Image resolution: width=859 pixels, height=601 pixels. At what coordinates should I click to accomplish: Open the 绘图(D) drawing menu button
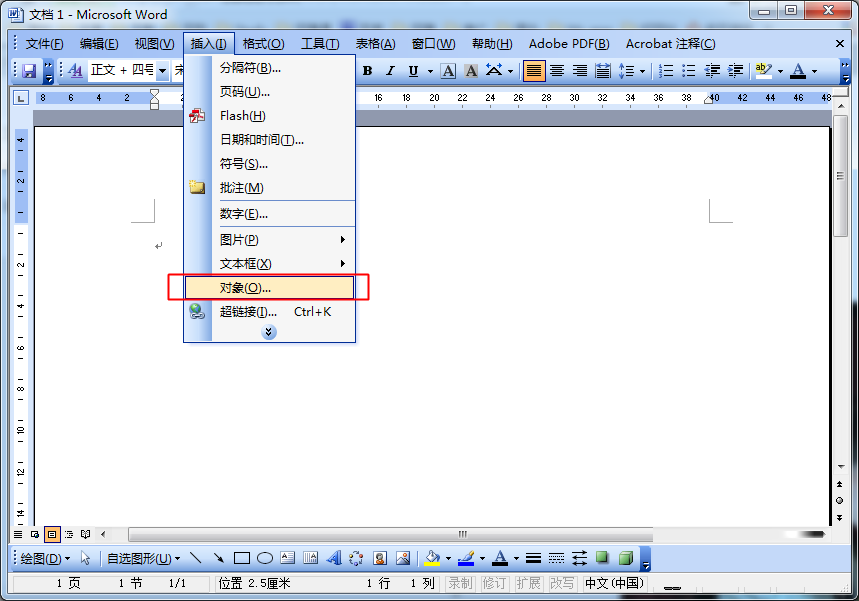[45, 558]
